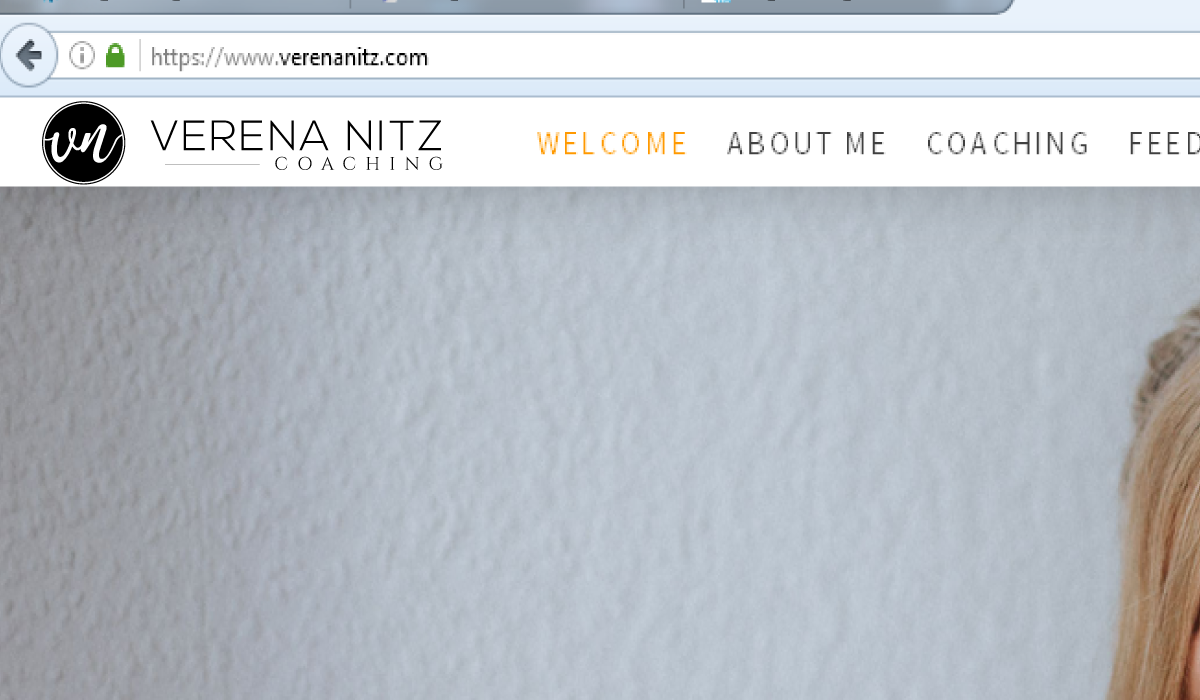Go back with the browser back arrow
The image size is (1200, 700).
(x=29, y=56)
